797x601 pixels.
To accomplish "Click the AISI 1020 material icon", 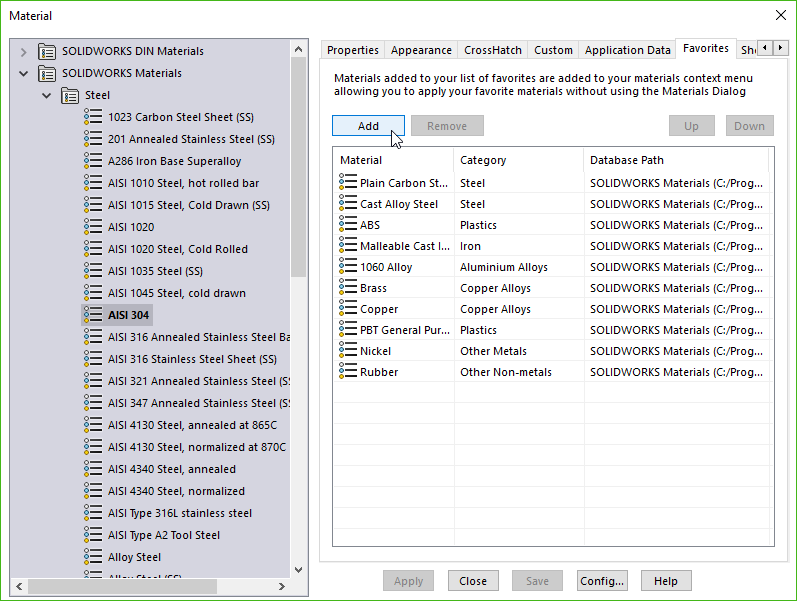I will click(x=93, y=227).
